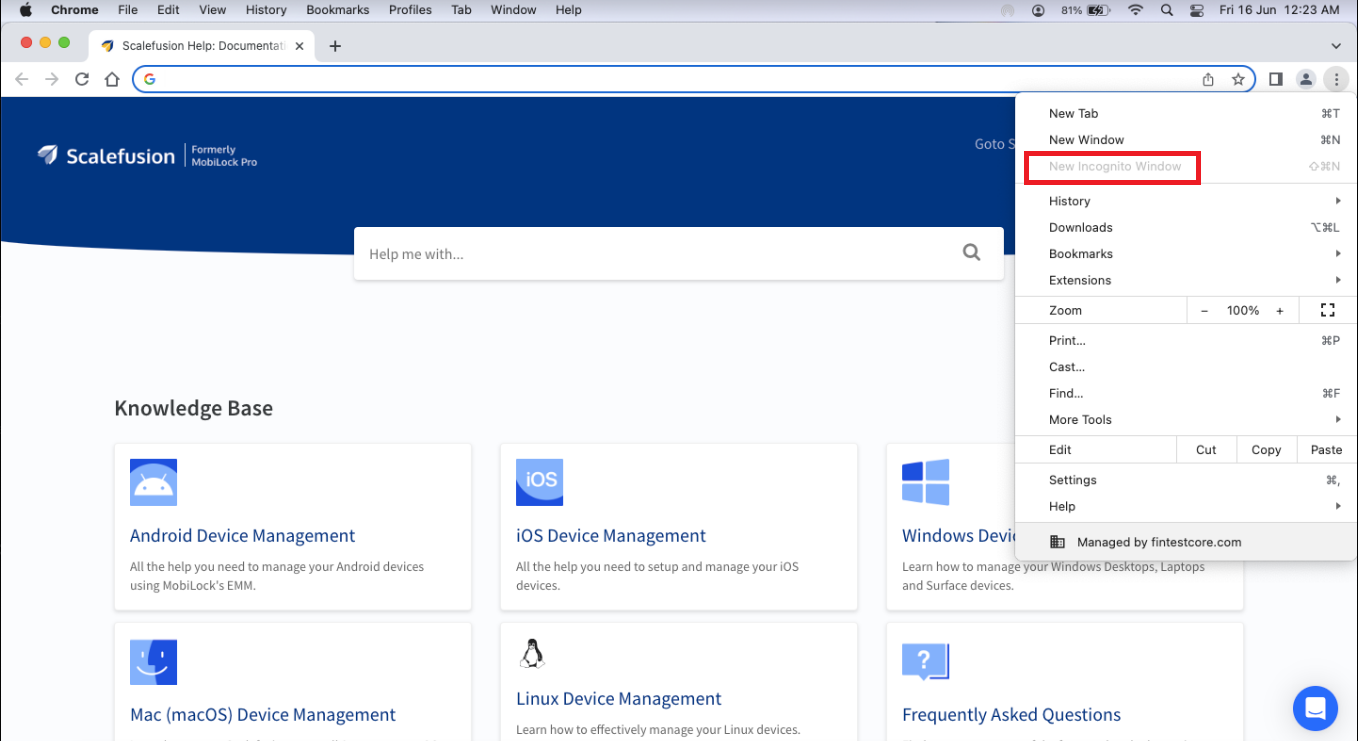Click the three-dot Chrome menu button

click(x=1336, y=79)
